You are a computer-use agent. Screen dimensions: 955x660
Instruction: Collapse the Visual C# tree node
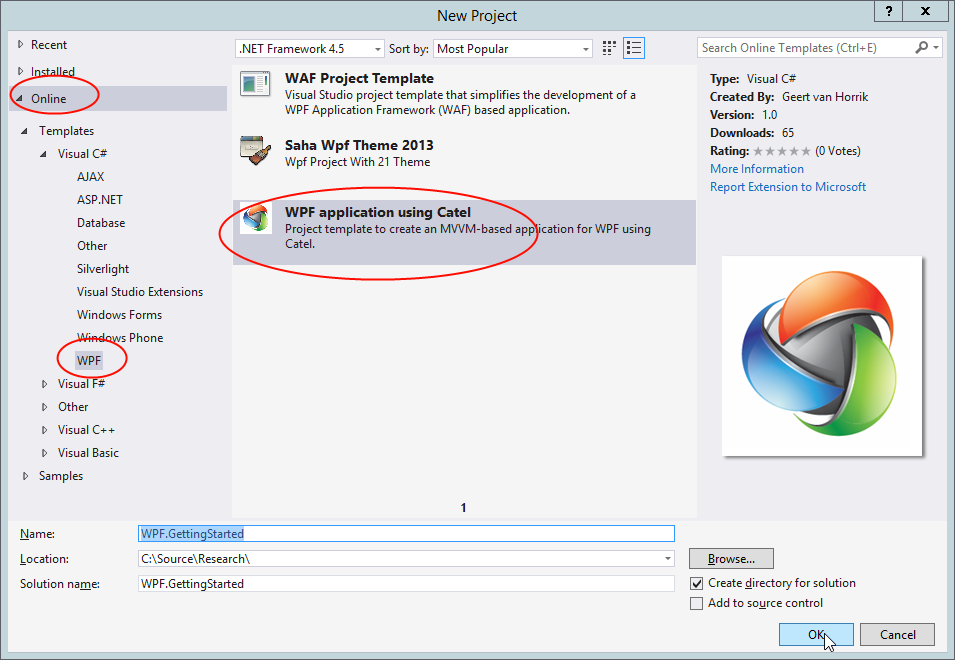43,154
